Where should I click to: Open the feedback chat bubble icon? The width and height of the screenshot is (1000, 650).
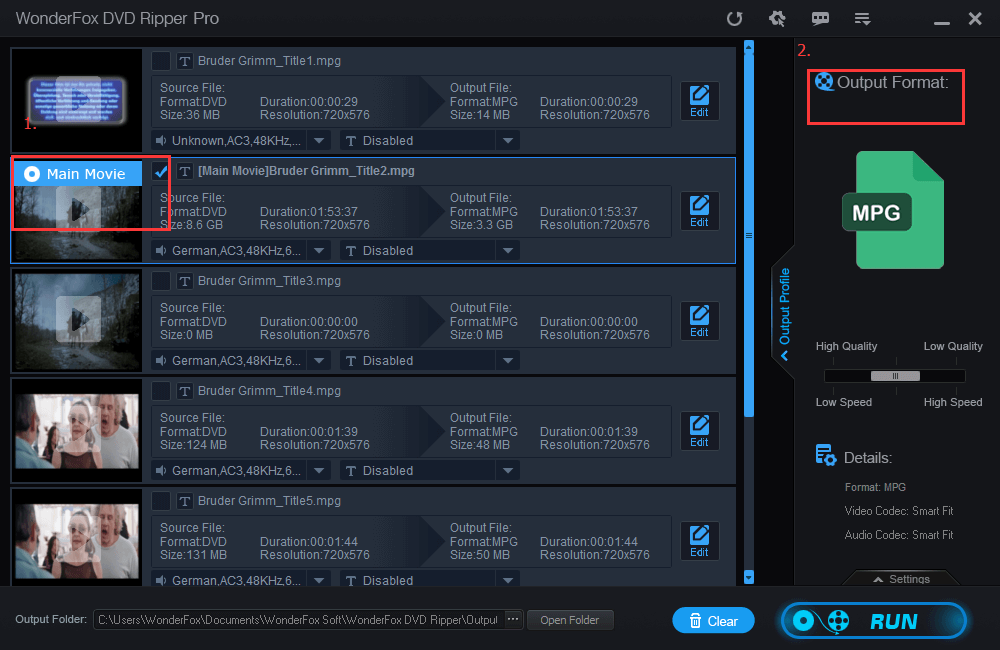pyautogui.click(x=820, y=19)
